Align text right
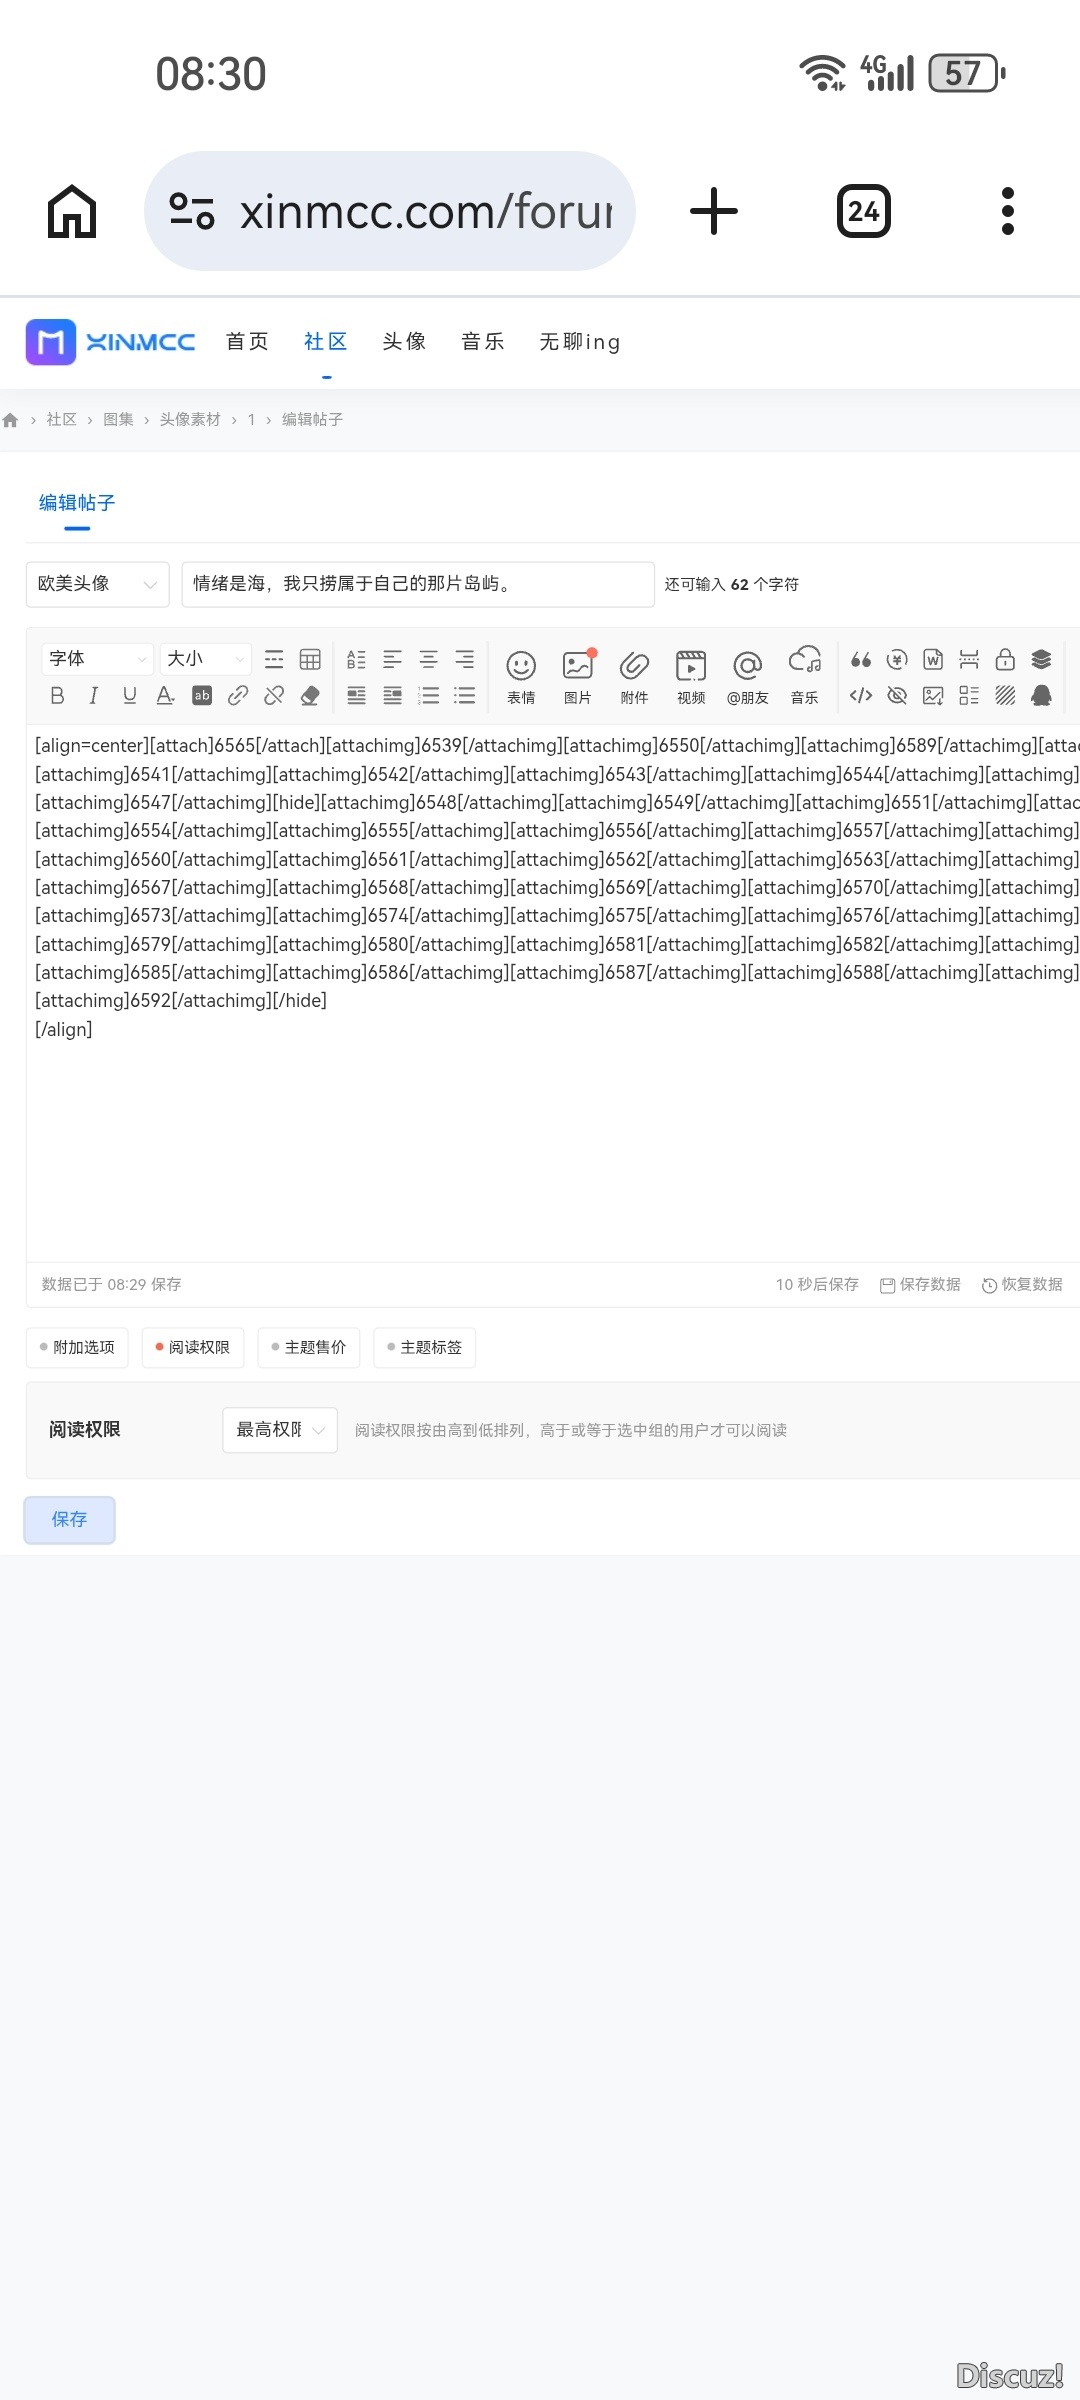Viewport: 1080px width, 2400px height. (464, 659)
